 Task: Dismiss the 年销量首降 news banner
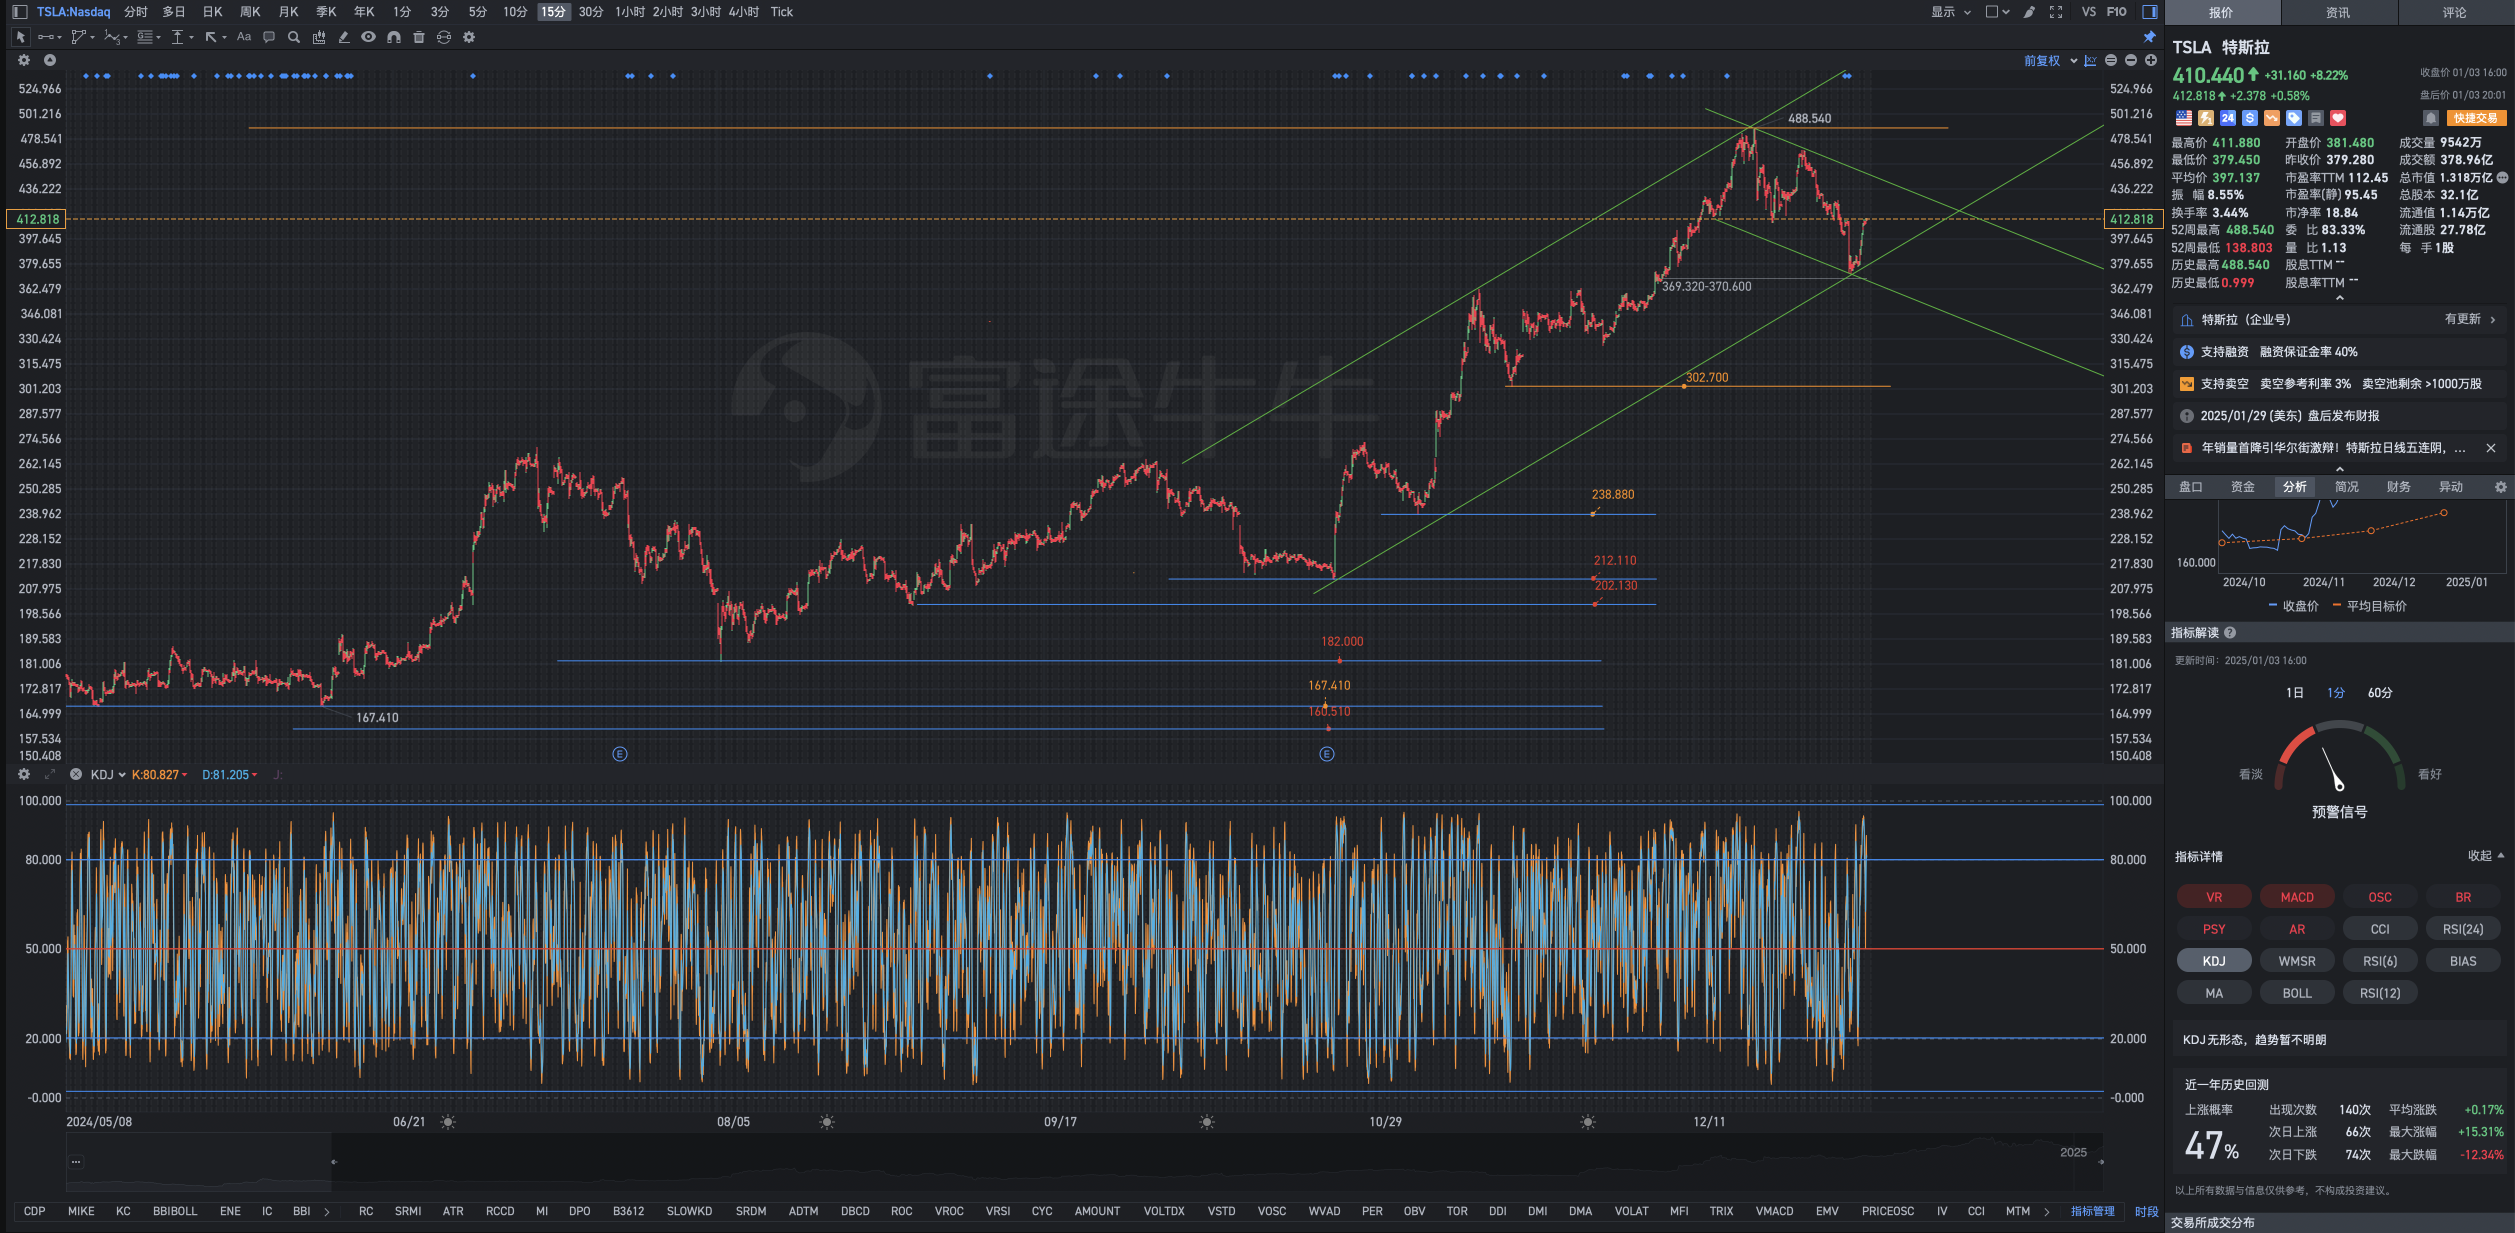[x=2491, y=448]
